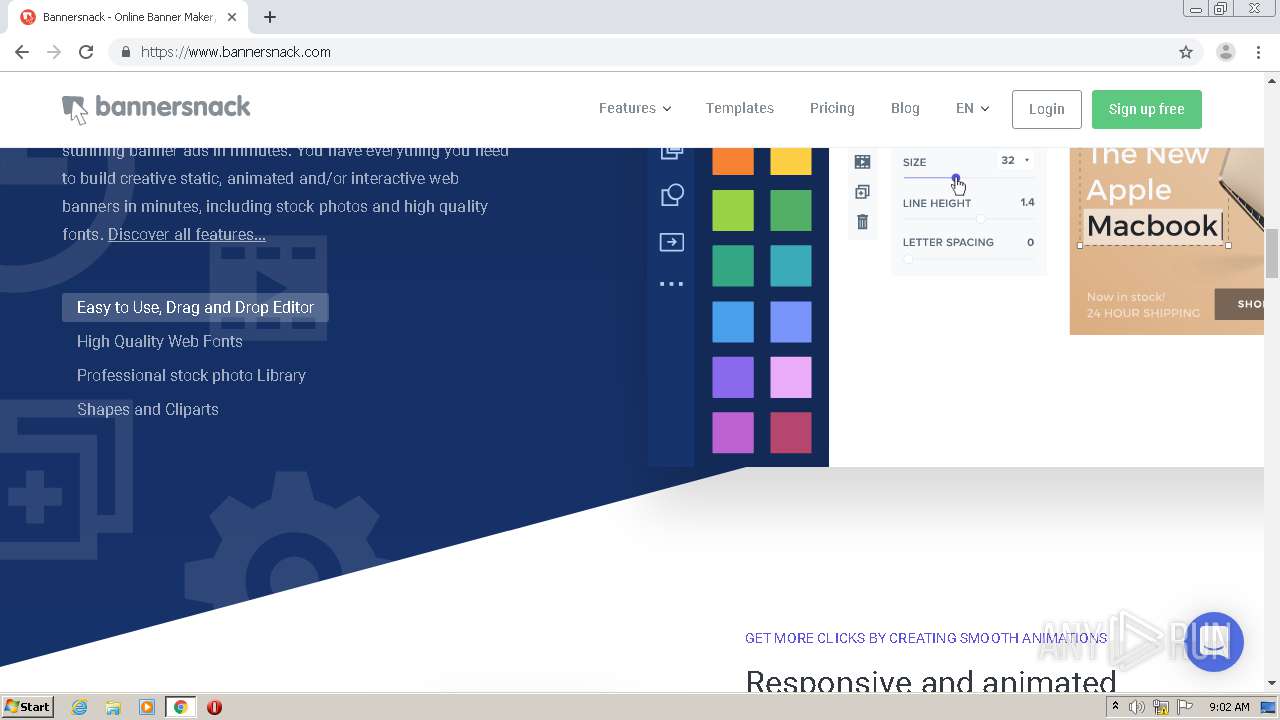Image resolution: width=1280 pixels, height=720 pixels.
Task: Select Shapes and Cliparts
Action: tap(148, 409)
